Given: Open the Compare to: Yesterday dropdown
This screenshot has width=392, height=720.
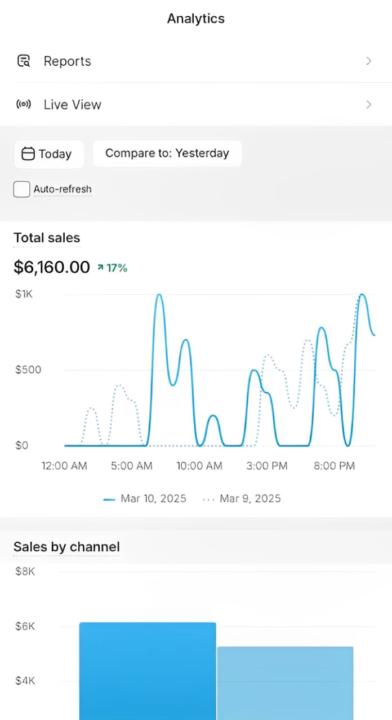Looking at the screenshot, I should click(x=167, y=153).
